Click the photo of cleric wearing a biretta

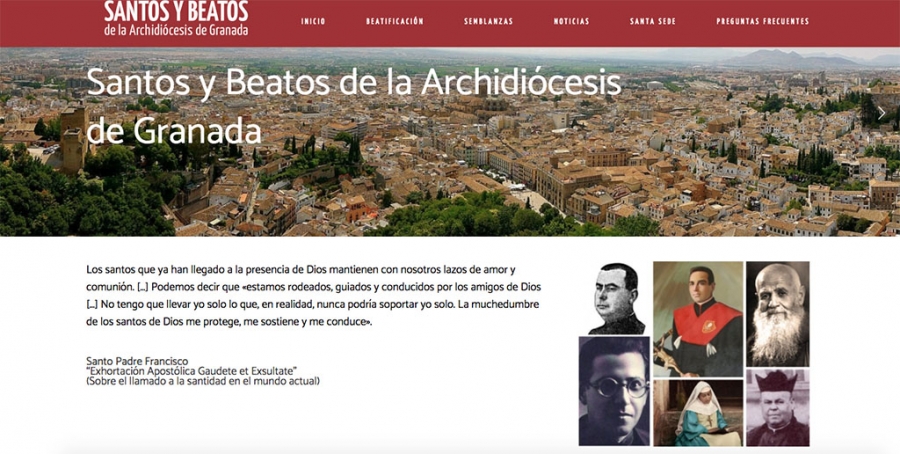tap(778, 408)
